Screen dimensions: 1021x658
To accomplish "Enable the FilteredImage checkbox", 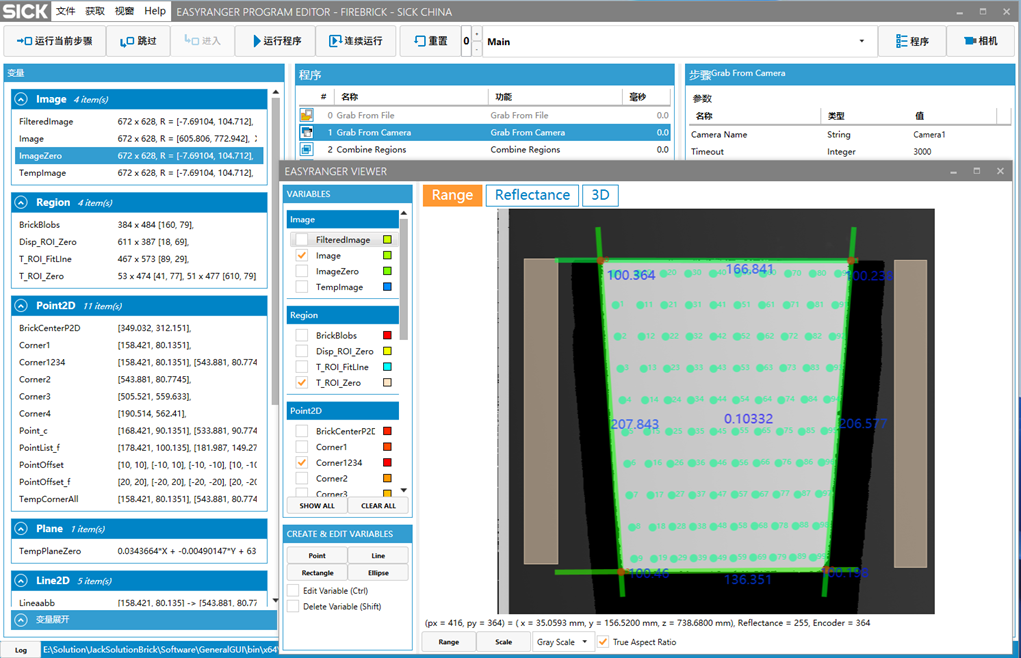I will [301, 240].
